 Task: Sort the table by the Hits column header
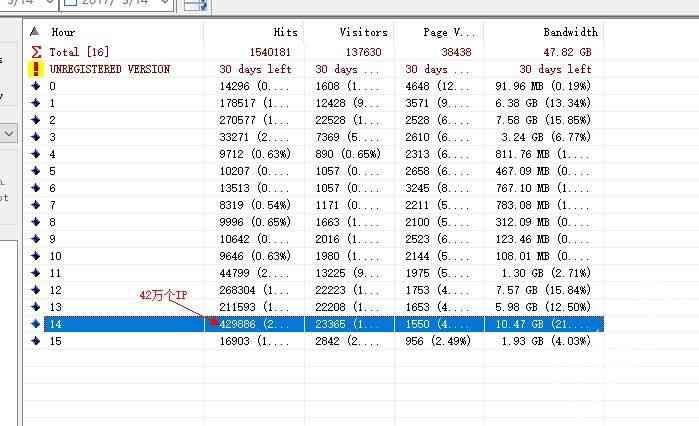pos(285,32)
